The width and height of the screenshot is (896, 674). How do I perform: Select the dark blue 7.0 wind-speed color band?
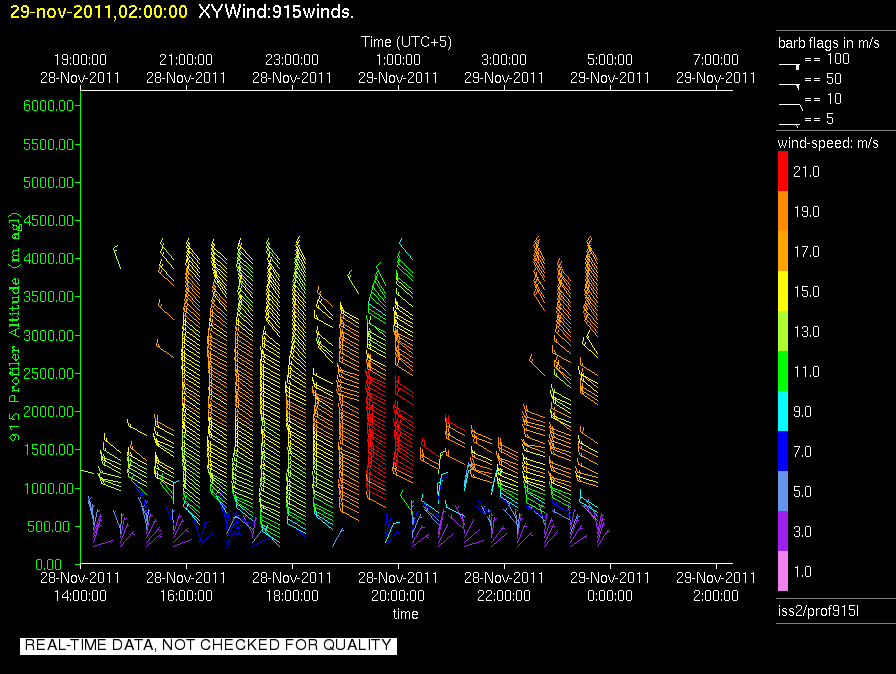(783, 451)
